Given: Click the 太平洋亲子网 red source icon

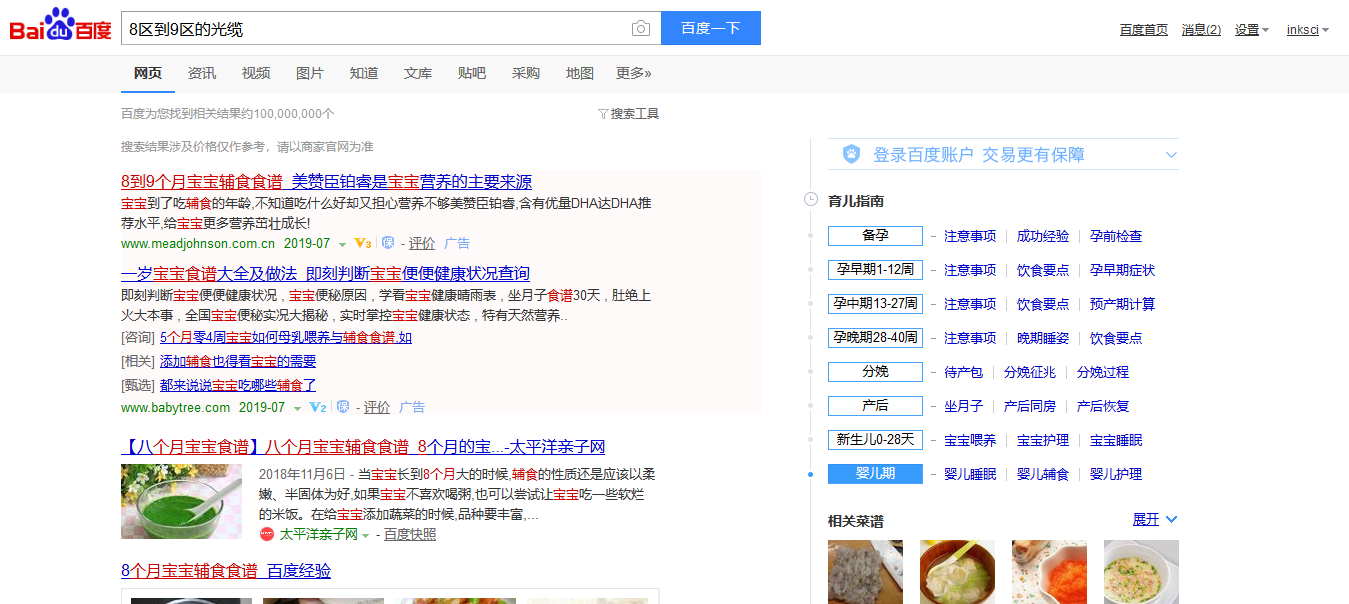Looking at the screenshot, I should (x=267, y=534).
